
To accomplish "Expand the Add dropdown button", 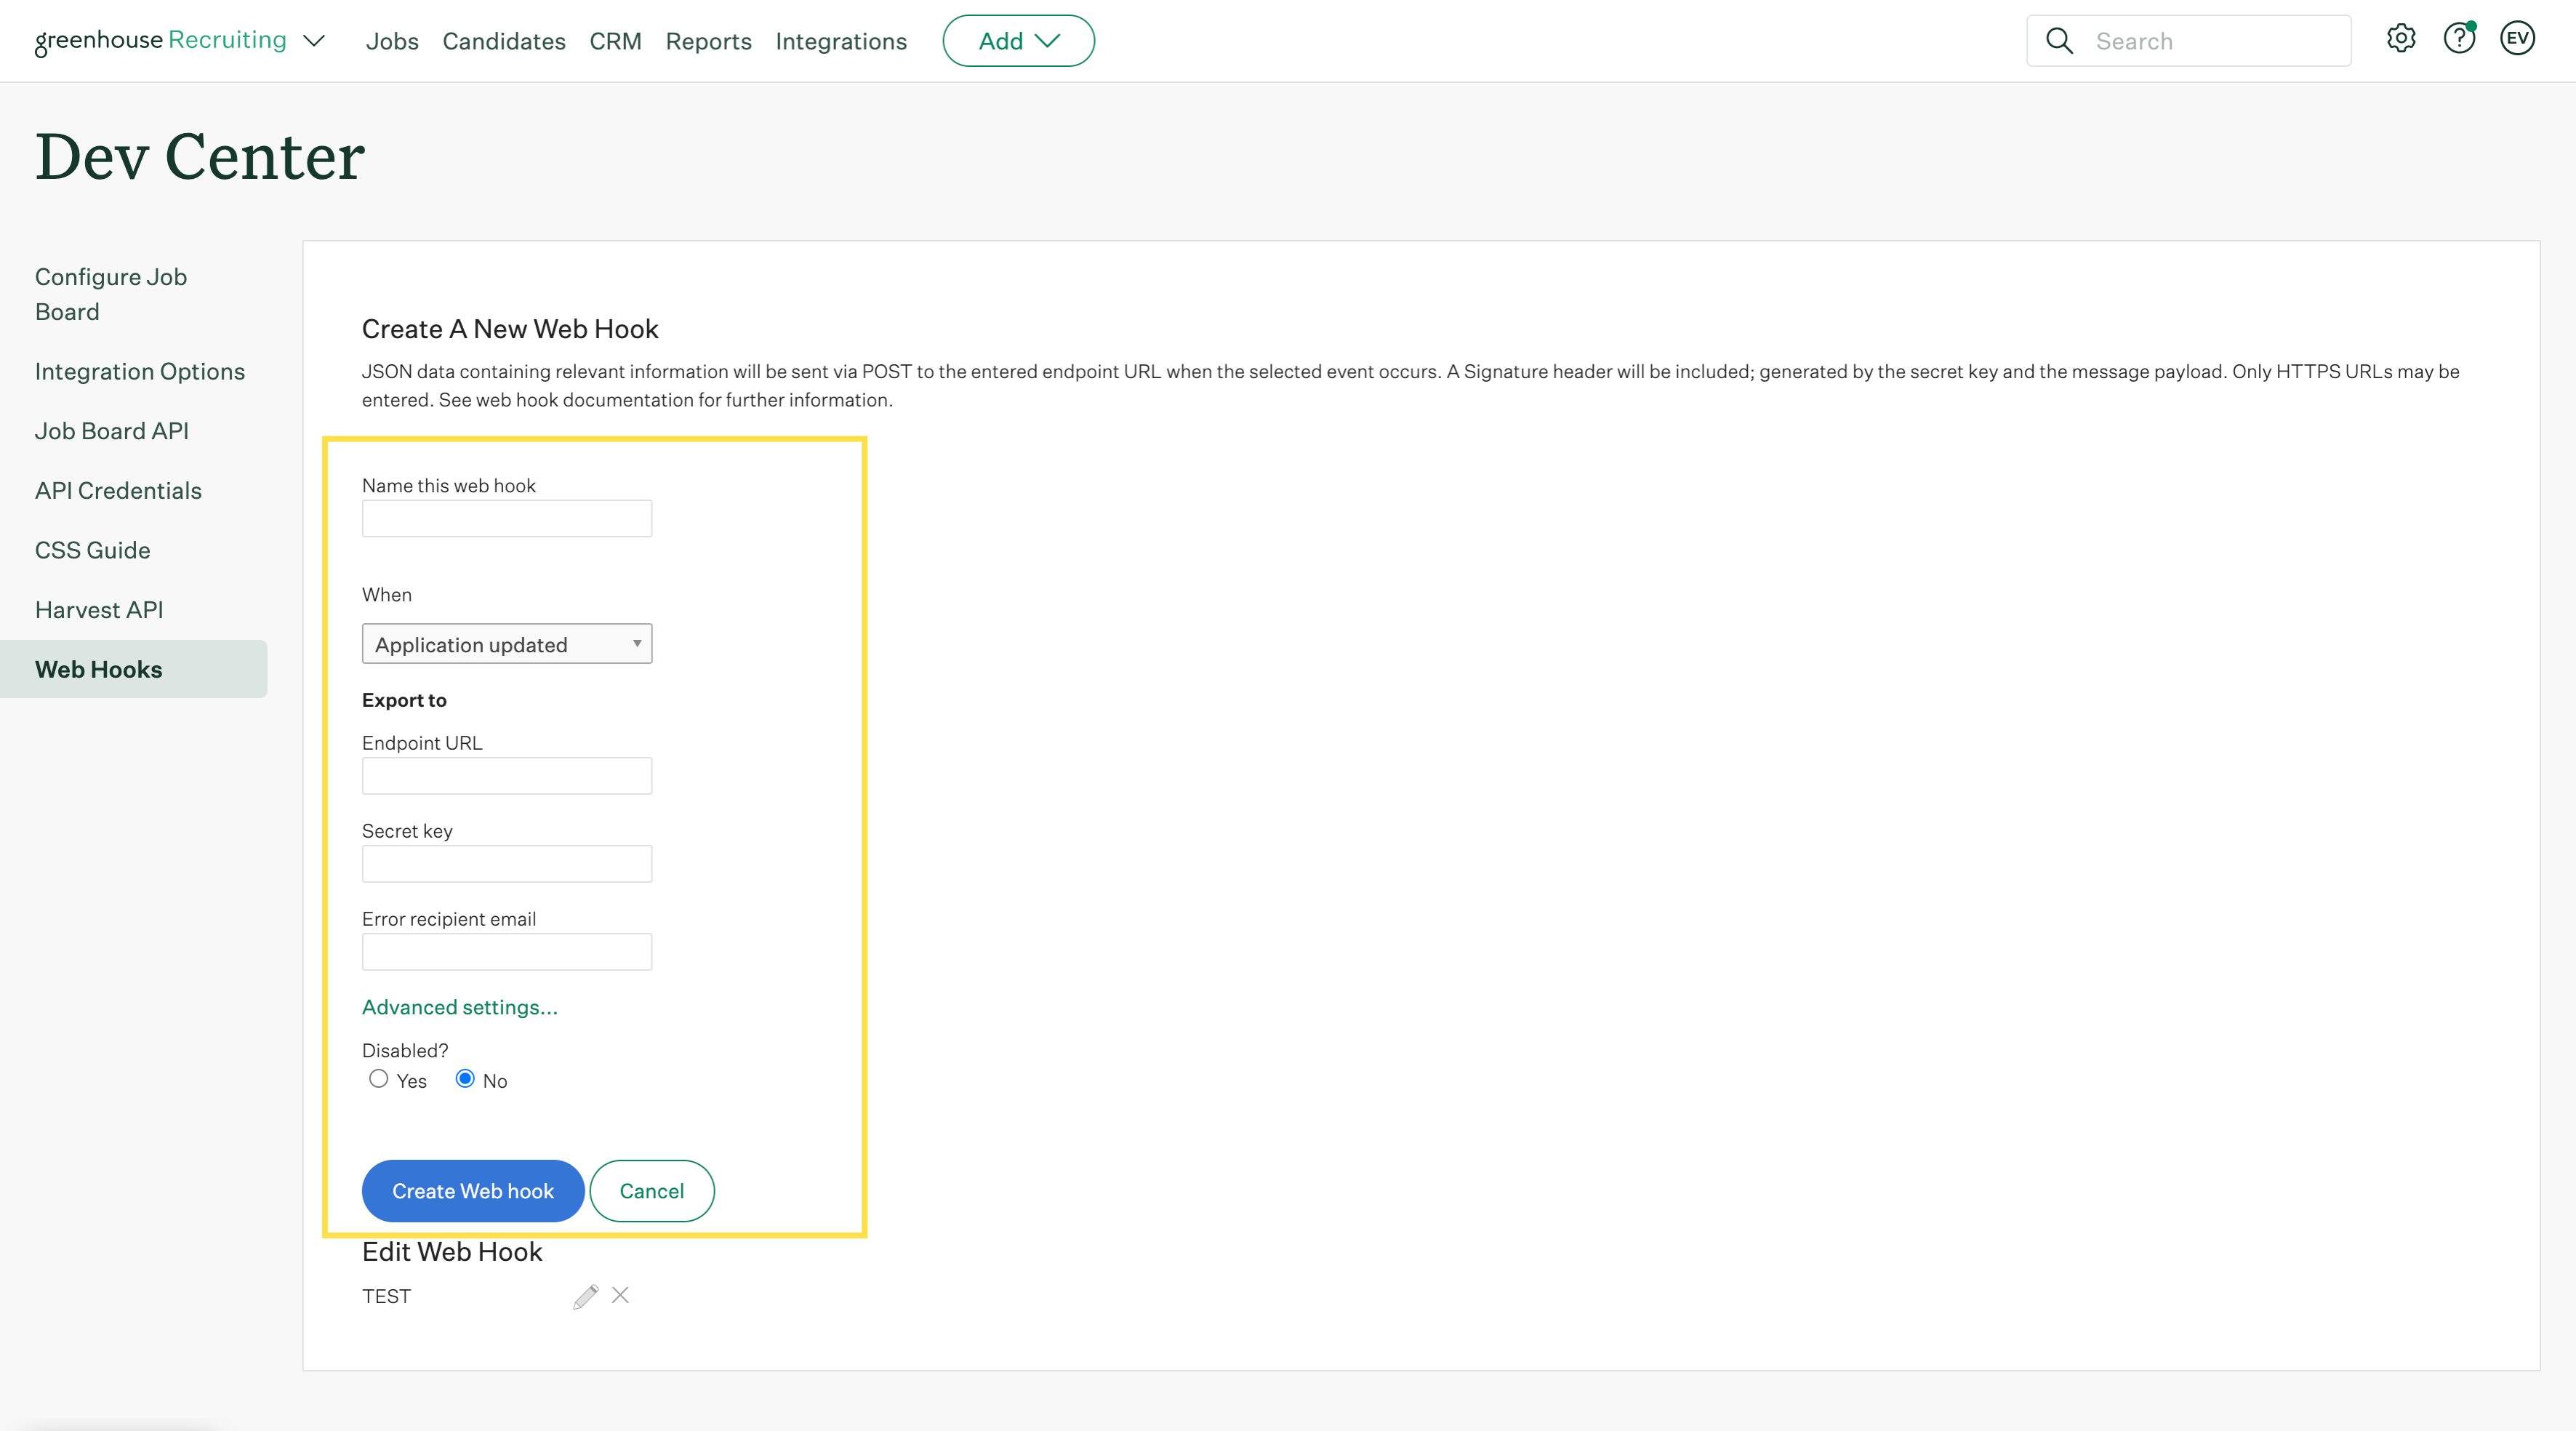I will (1018, 41).
